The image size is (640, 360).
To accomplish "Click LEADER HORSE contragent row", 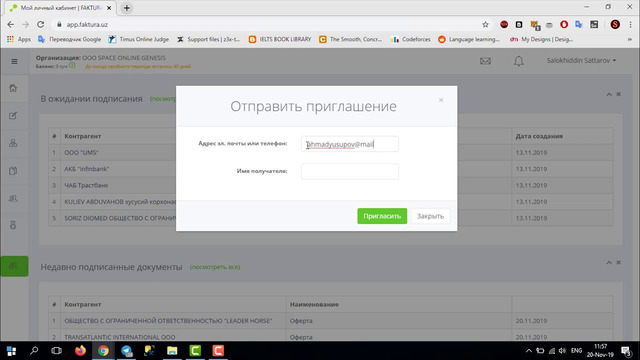I will point(331,321).
